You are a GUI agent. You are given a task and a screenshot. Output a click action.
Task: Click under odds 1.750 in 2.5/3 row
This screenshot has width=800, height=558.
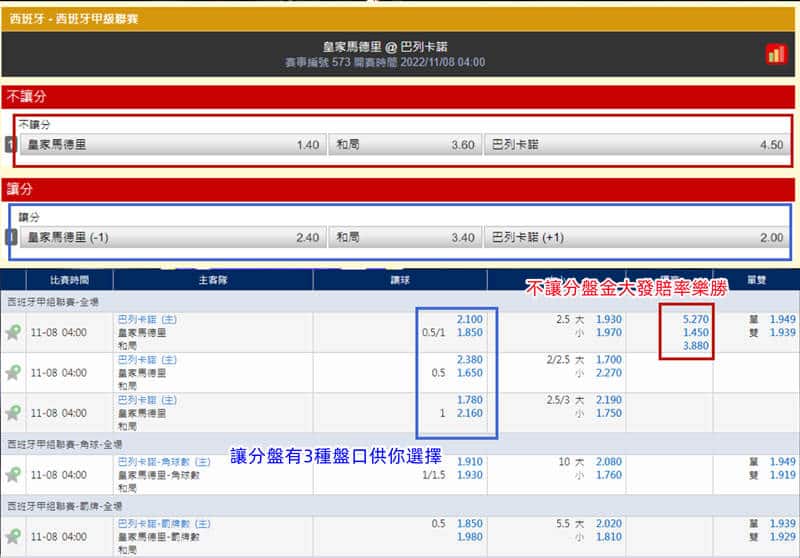pyautogui.click(x=609, y=413)
